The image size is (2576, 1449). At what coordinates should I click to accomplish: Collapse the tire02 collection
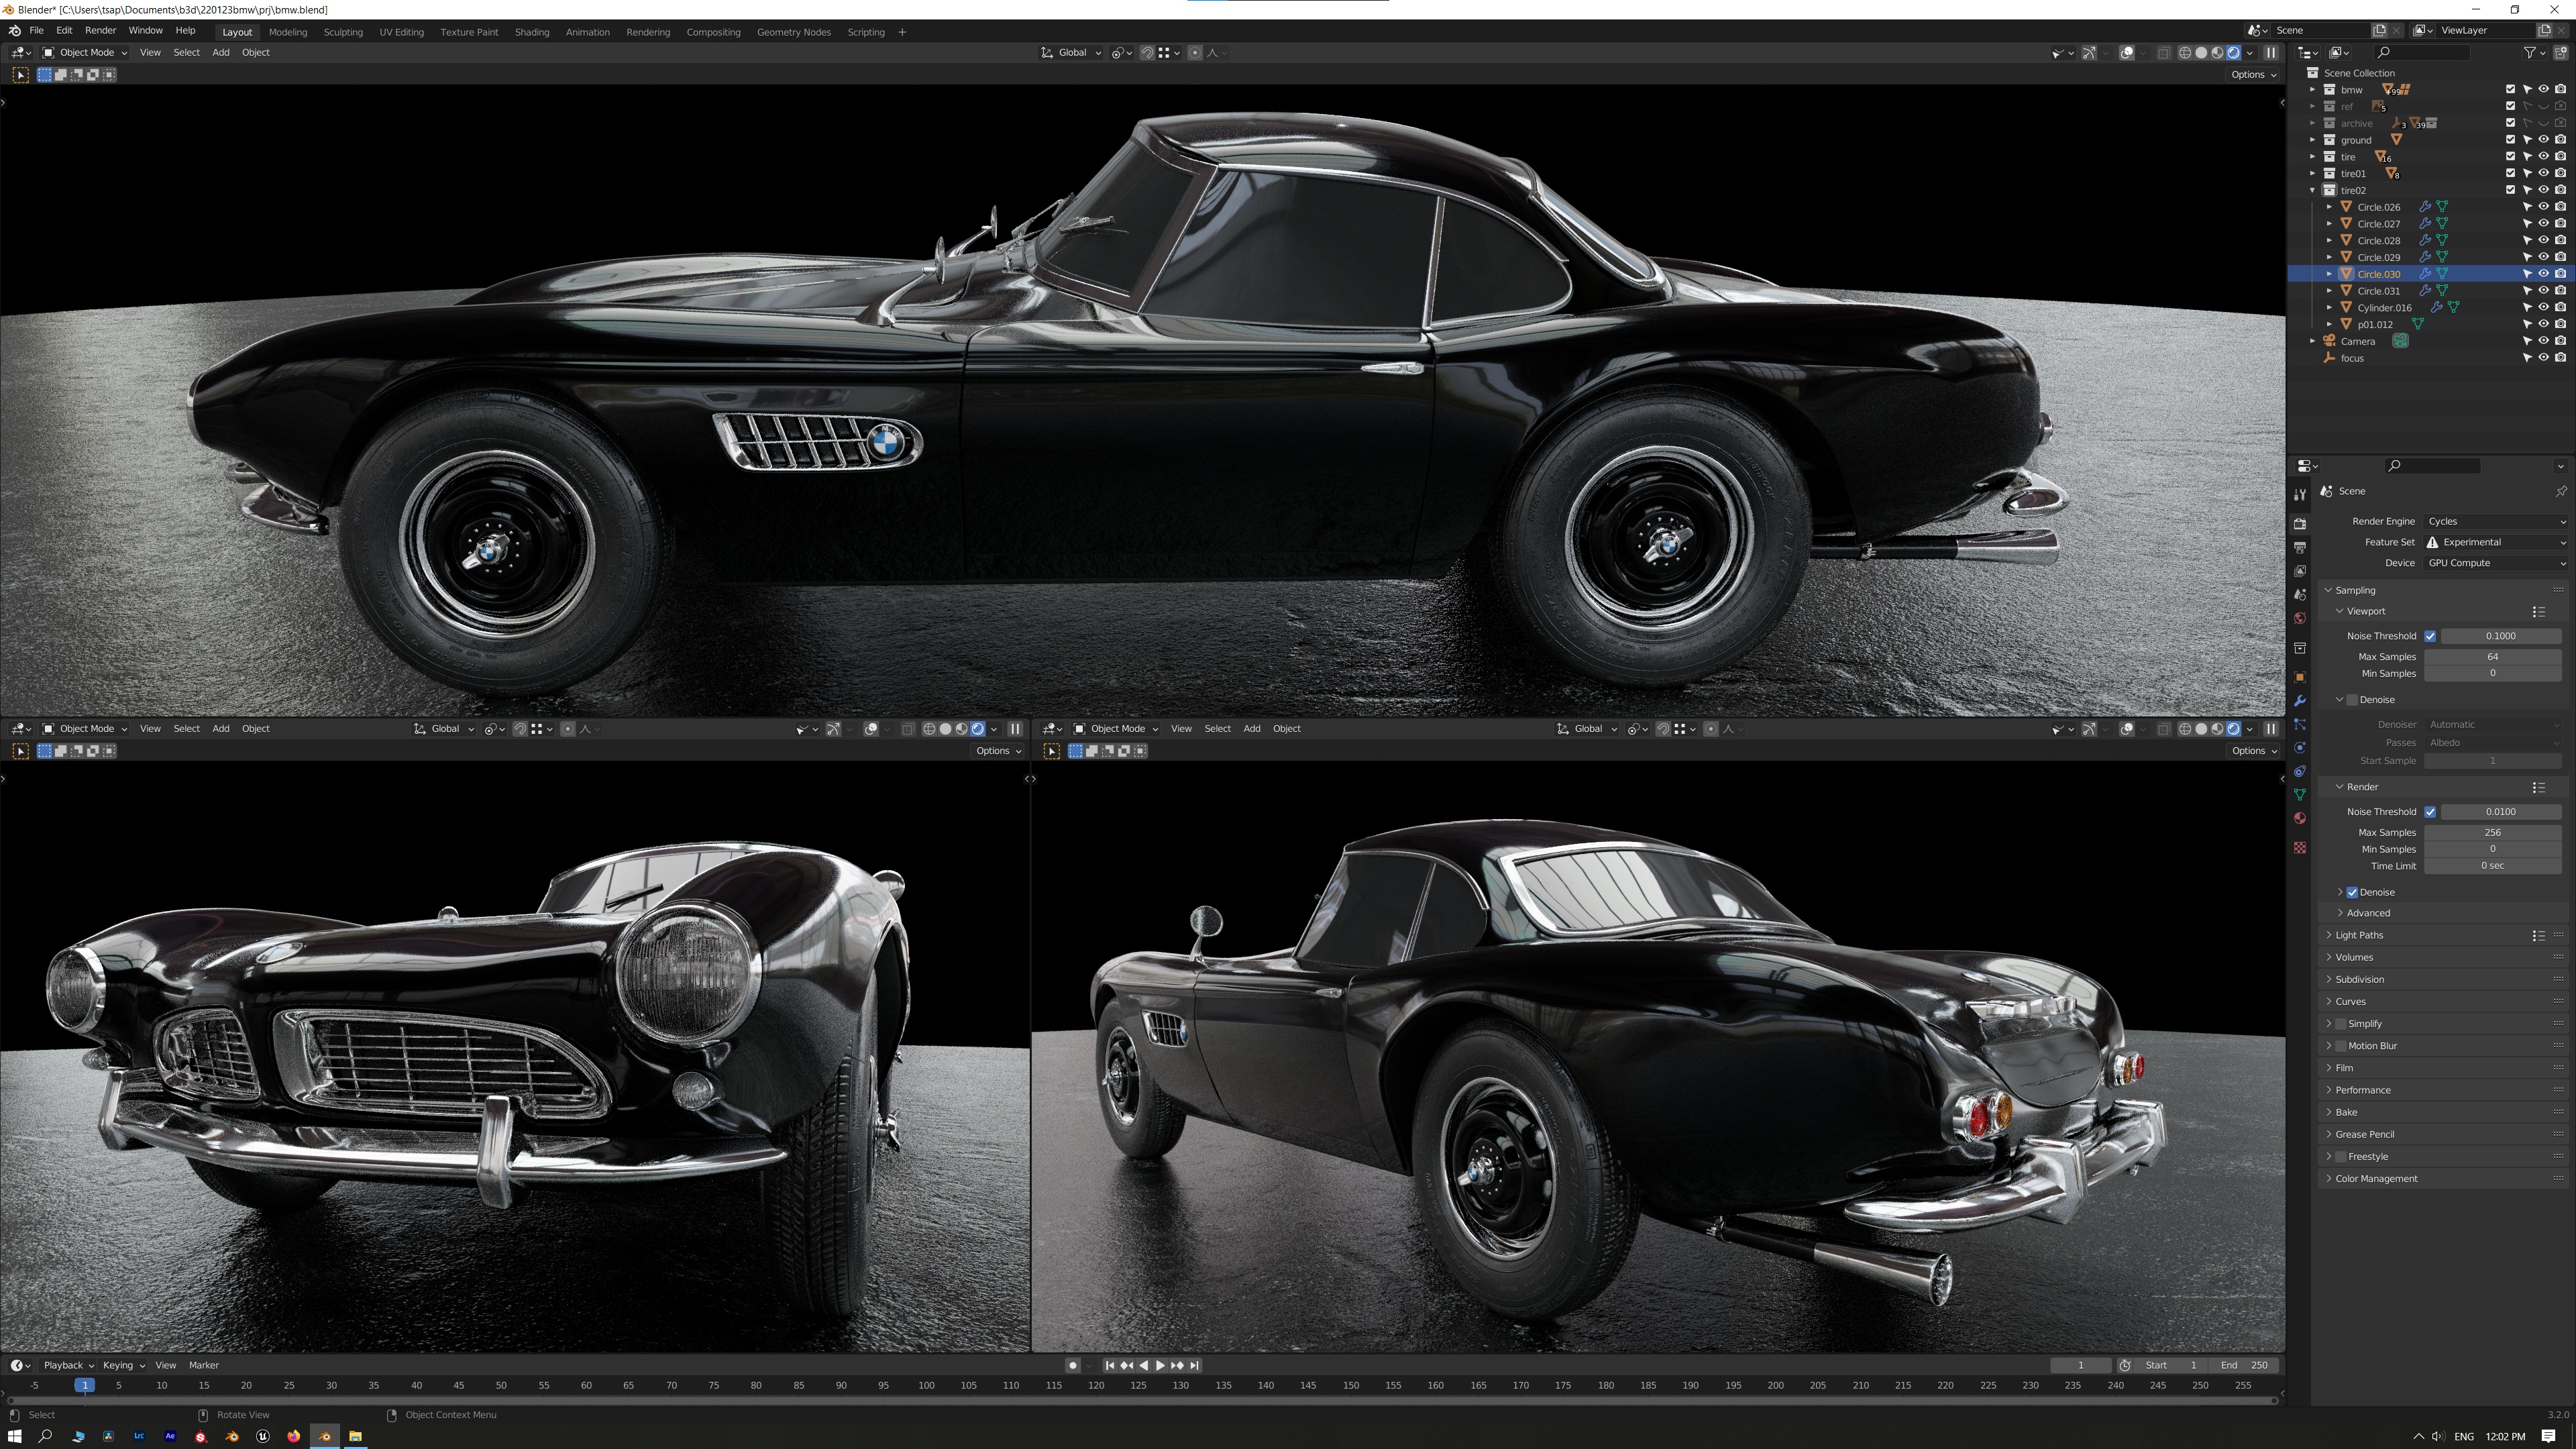(x=2313, y=190)
